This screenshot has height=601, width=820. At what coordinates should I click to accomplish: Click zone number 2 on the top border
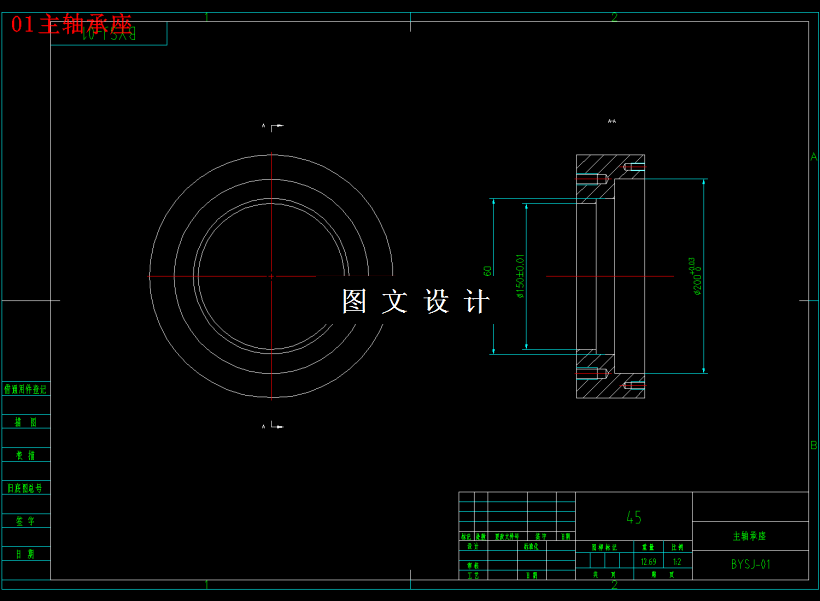point(614,17)
